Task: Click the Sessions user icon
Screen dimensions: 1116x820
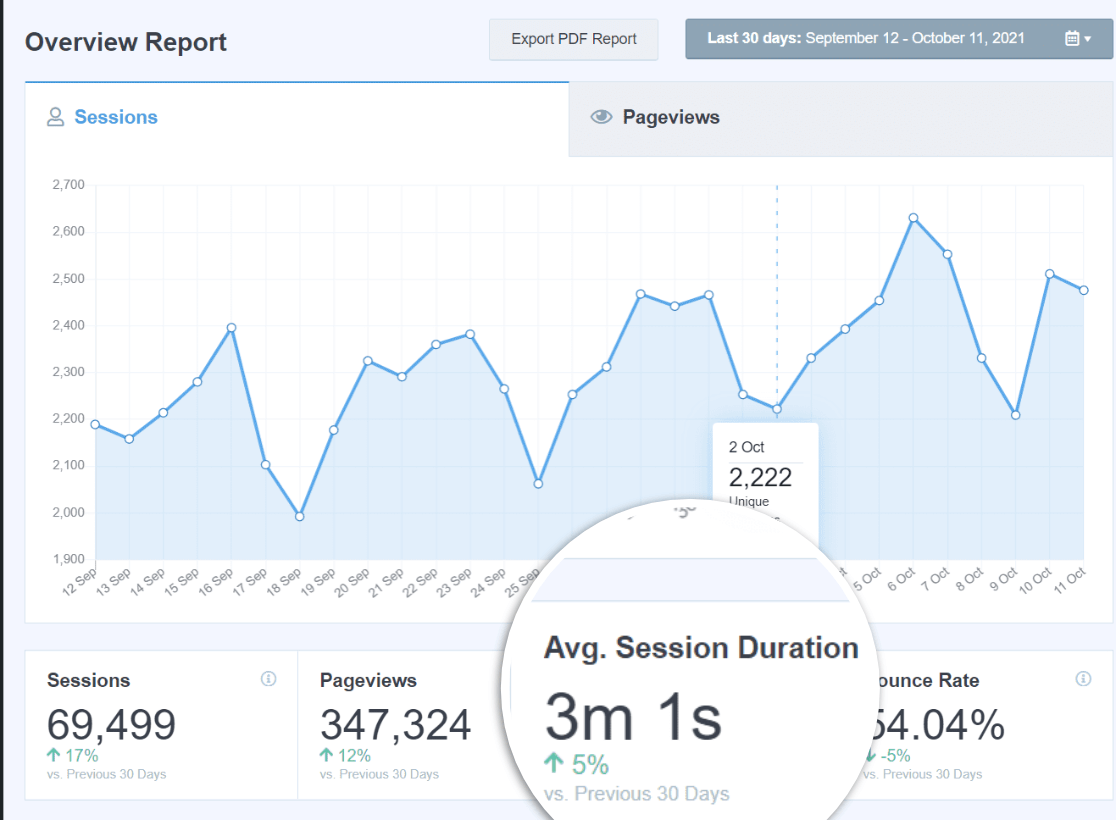Action: tap(56, 117)
